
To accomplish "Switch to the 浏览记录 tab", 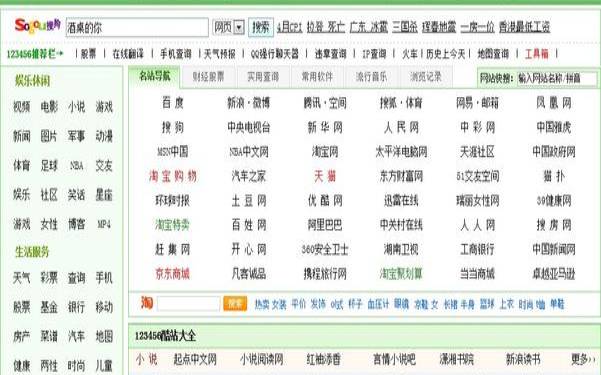I will tap(426, 77).
